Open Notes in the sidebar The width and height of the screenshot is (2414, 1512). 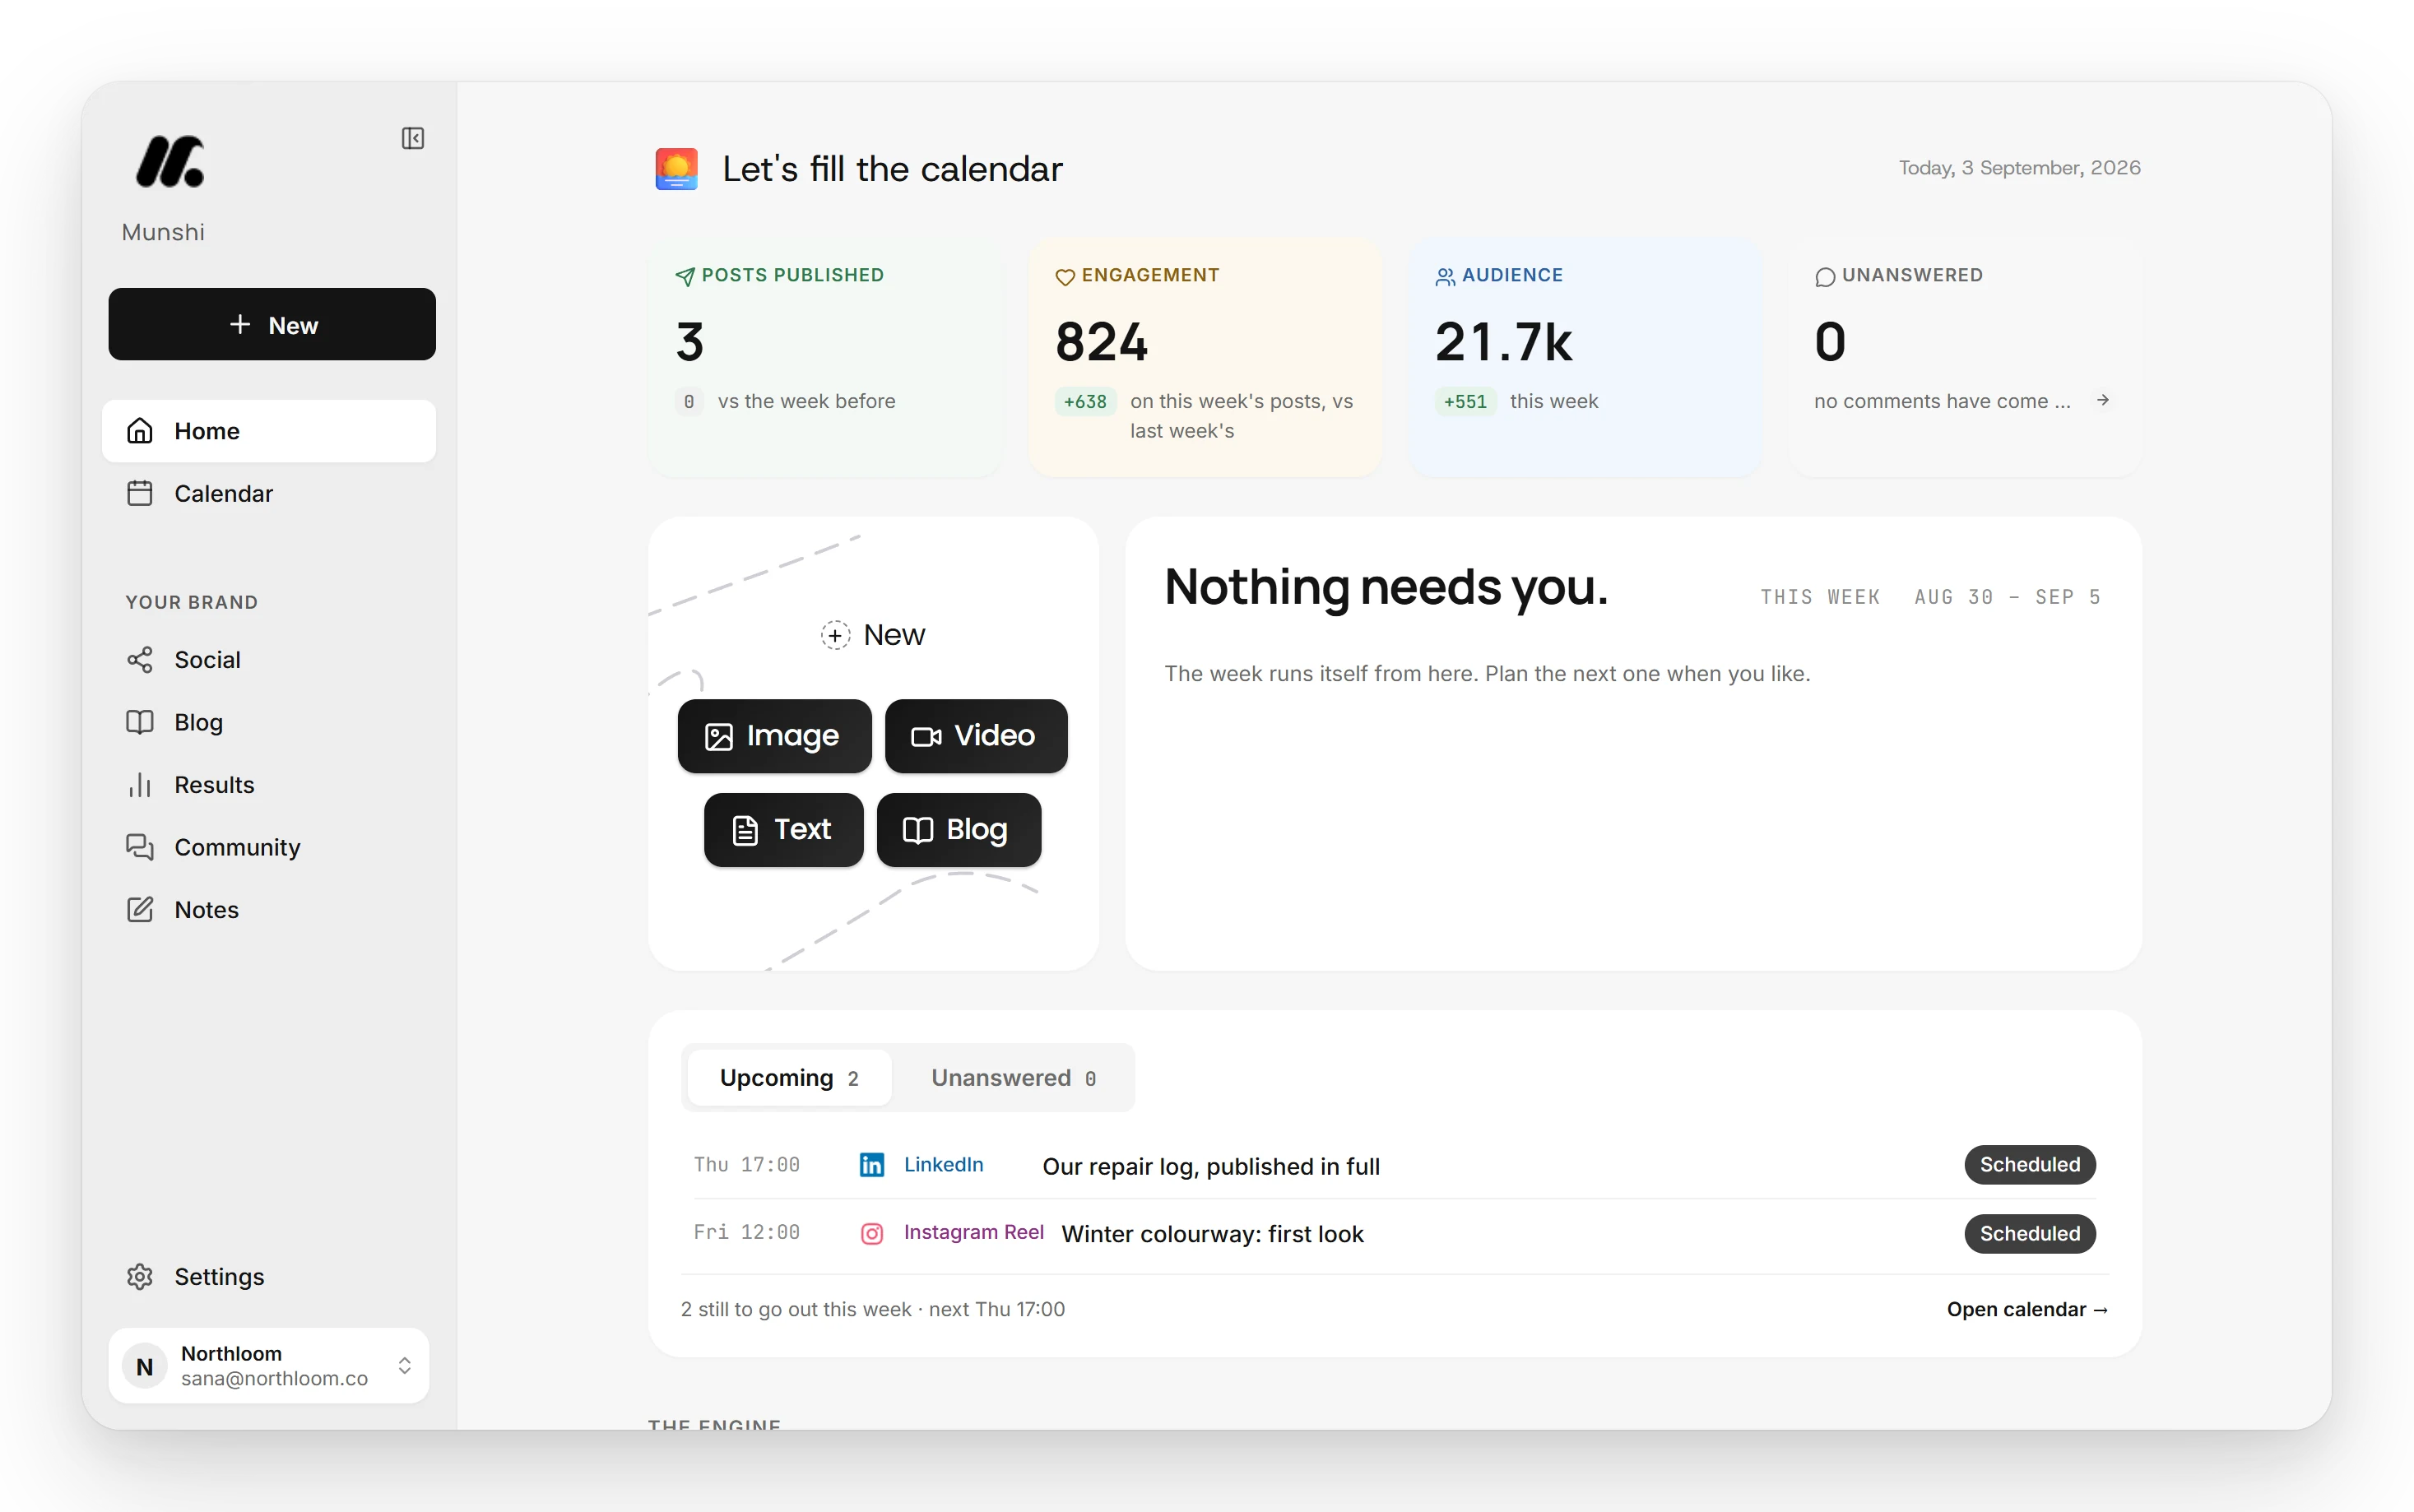[x=269, y=910]
